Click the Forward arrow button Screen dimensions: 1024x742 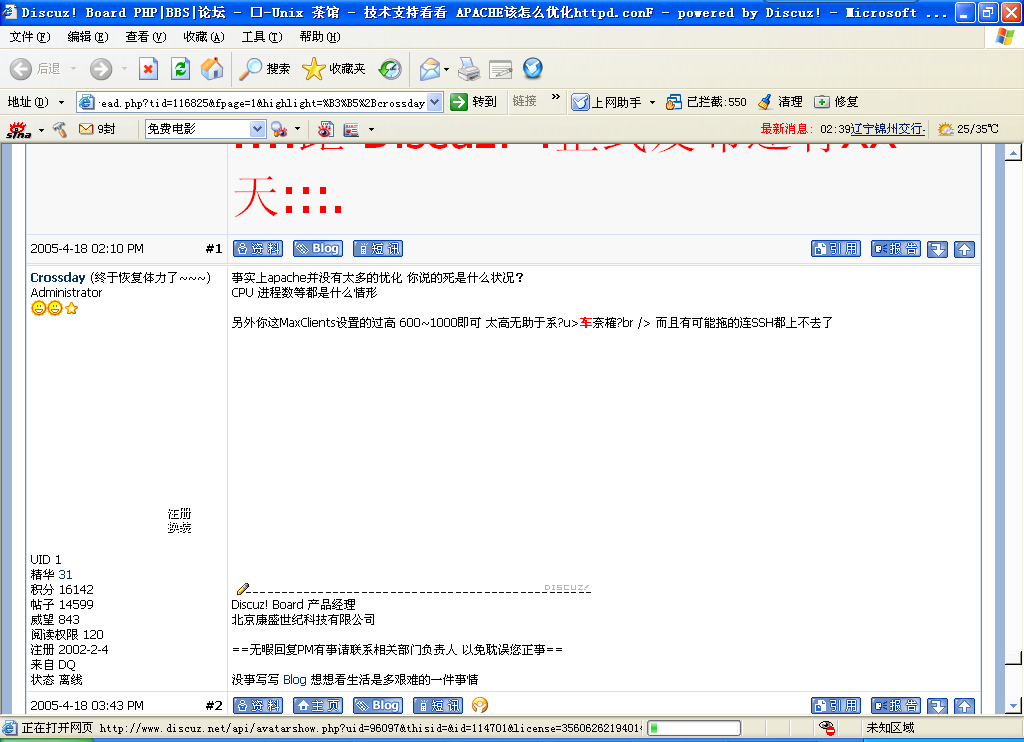101,69
